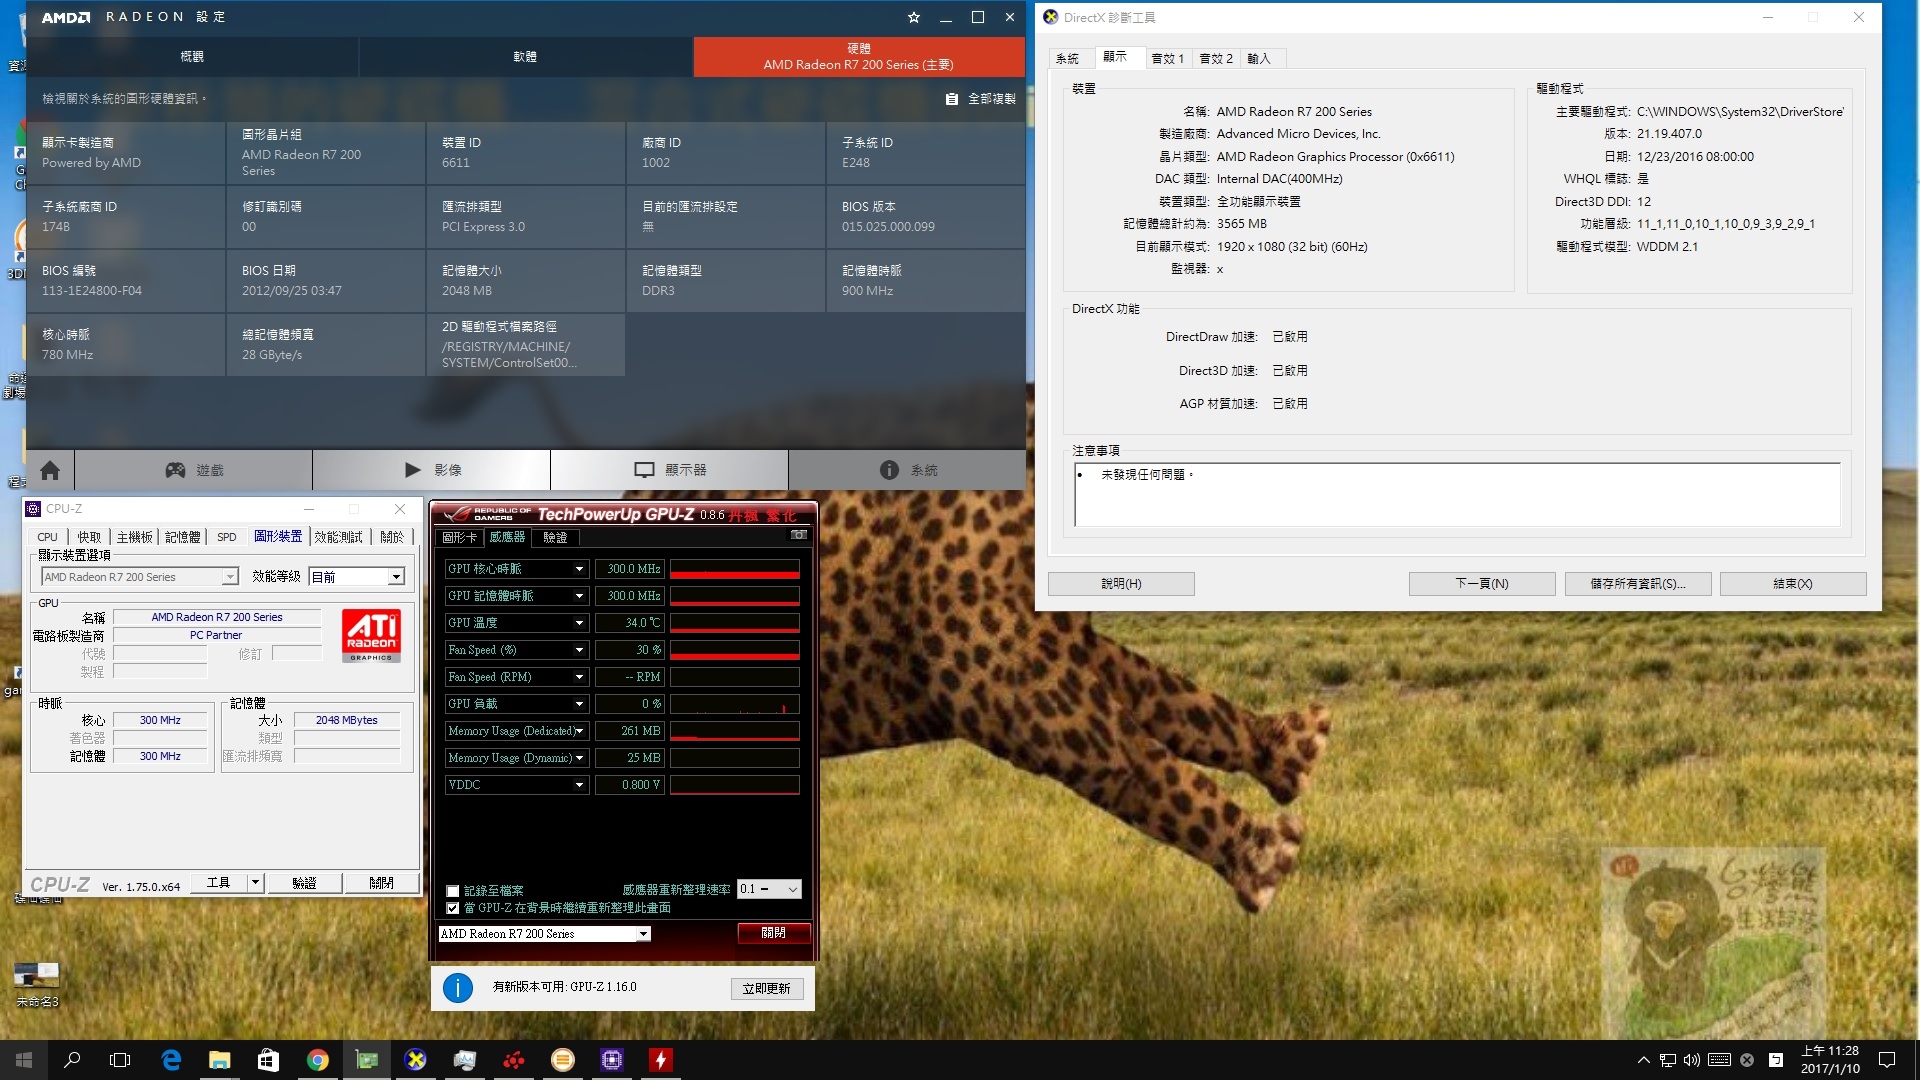Click the 立即更新 update button for GPU-Z
Screen dimensions: 1920x1080
click(x=766, y=989)
